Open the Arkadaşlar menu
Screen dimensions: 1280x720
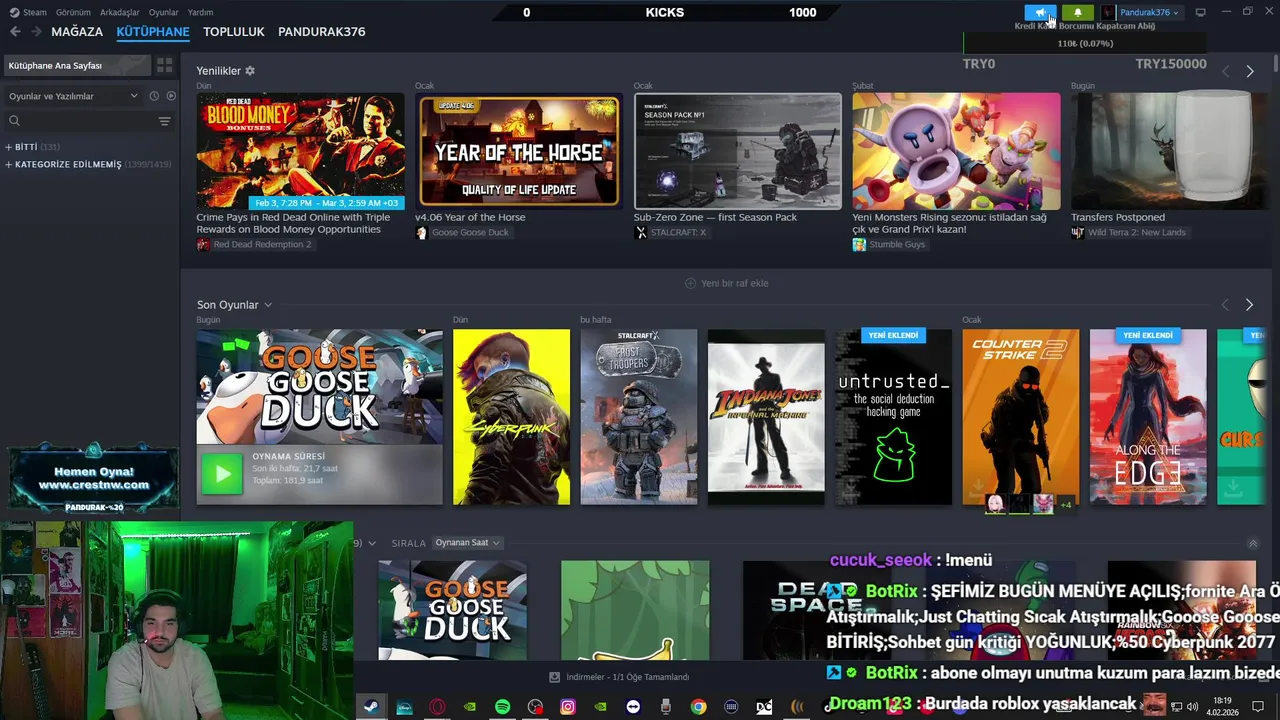click(x=120, y=12)
